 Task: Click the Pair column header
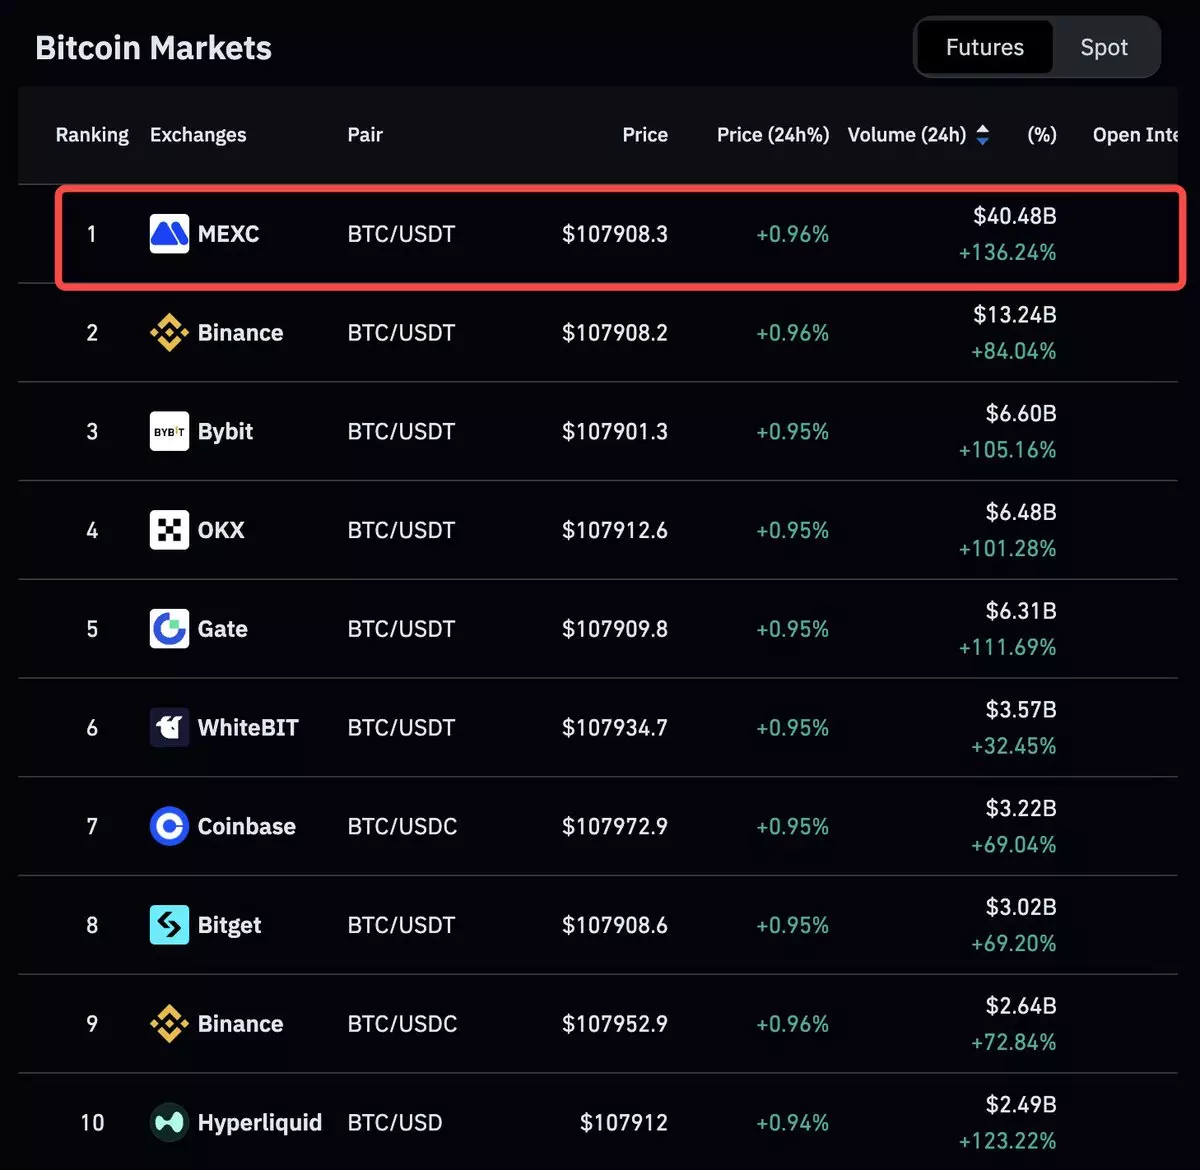click(x=365, y=135)
